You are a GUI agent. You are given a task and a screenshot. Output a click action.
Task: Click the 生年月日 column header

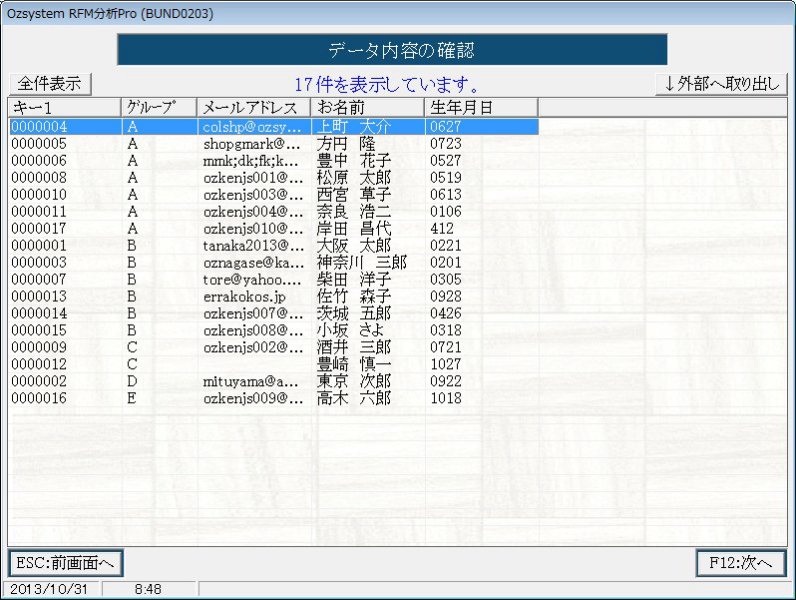pyautogui.click(x=481, y=108)
